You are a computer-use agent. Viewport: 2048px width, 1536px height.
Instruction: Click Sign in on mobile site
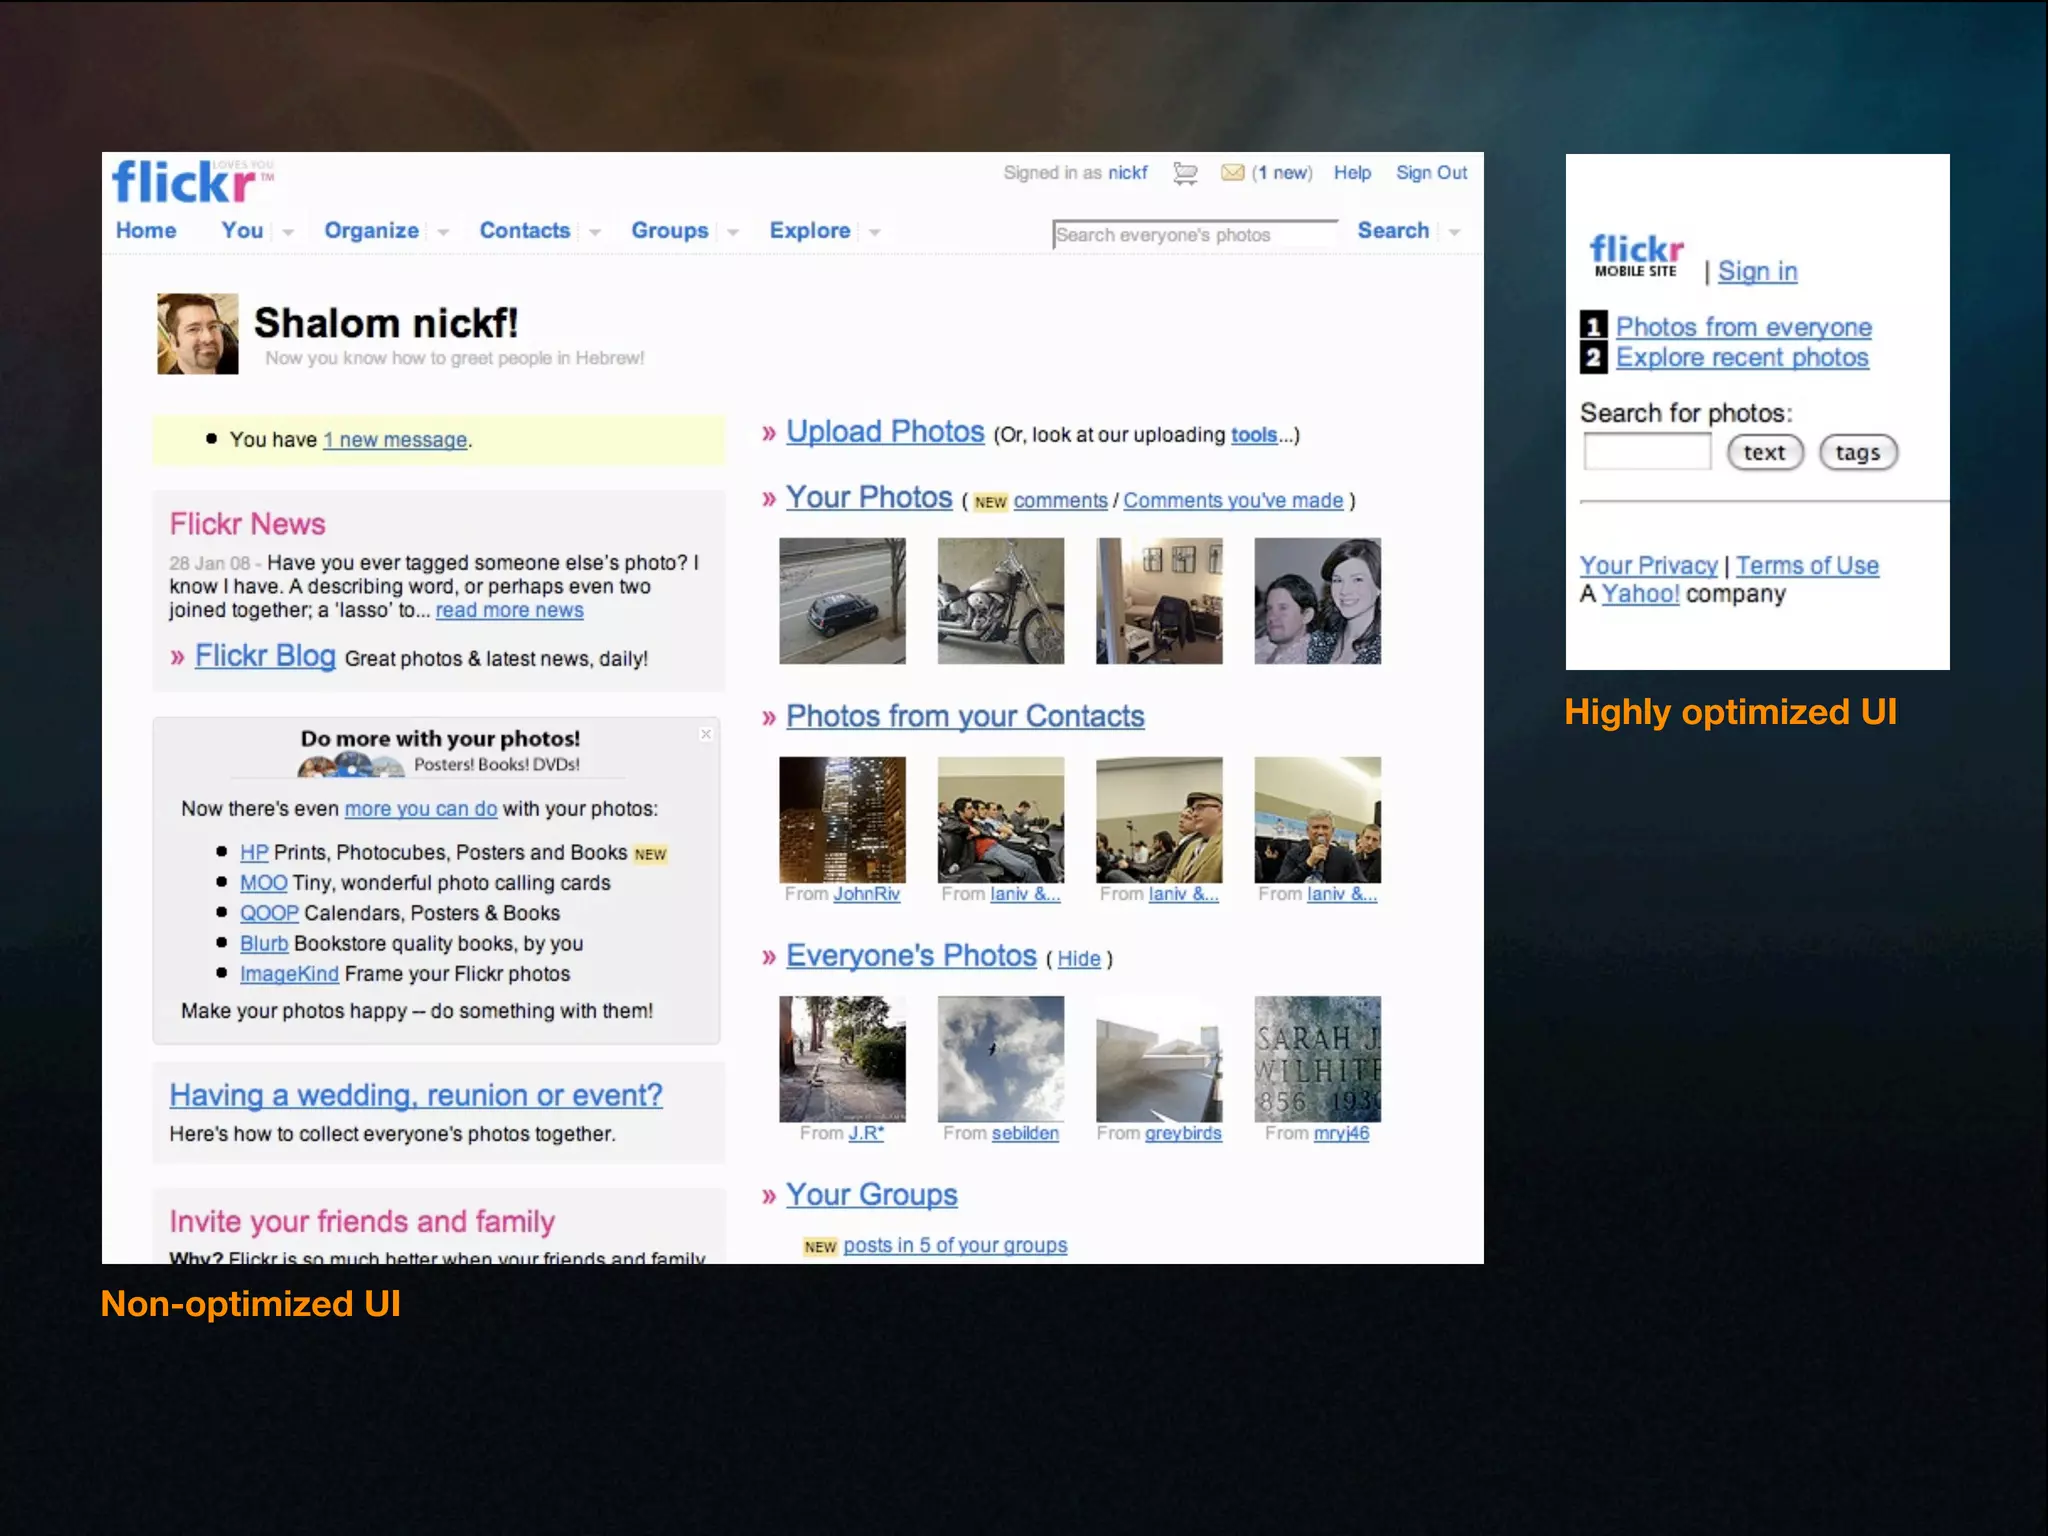pos(1757,271)
